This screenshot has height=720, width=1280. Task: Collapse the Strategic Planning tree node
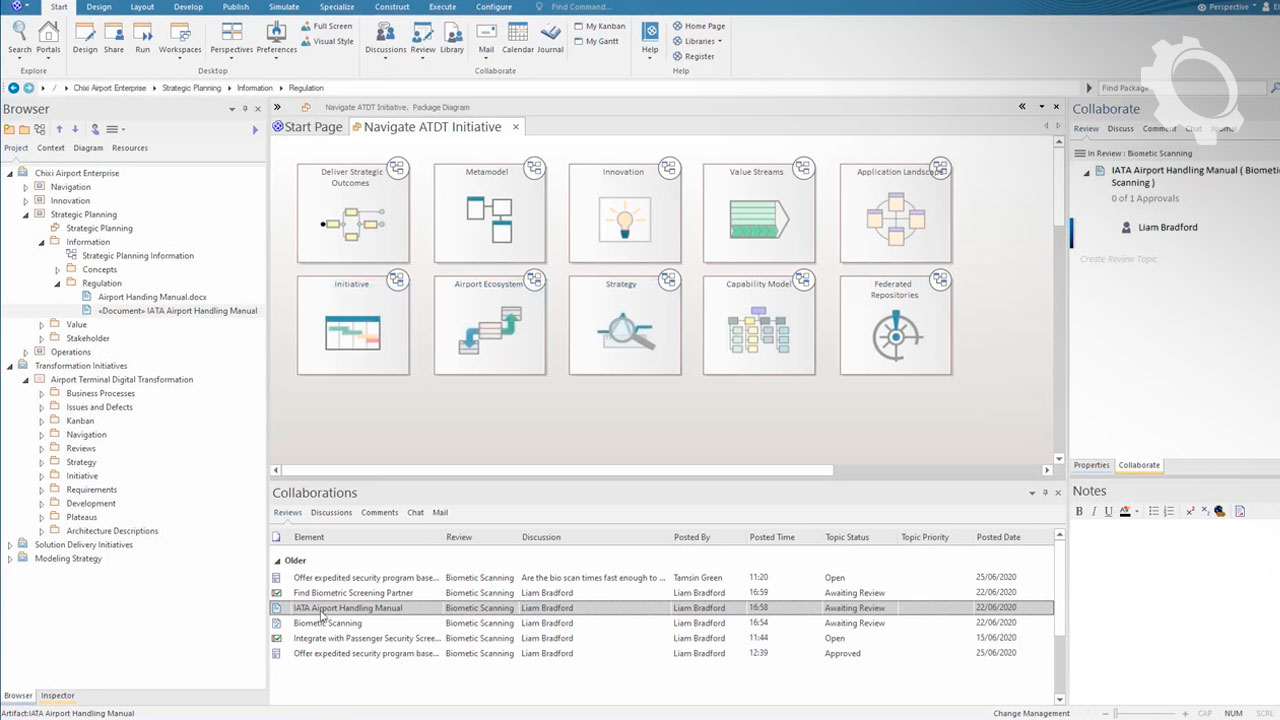(26, 214)
